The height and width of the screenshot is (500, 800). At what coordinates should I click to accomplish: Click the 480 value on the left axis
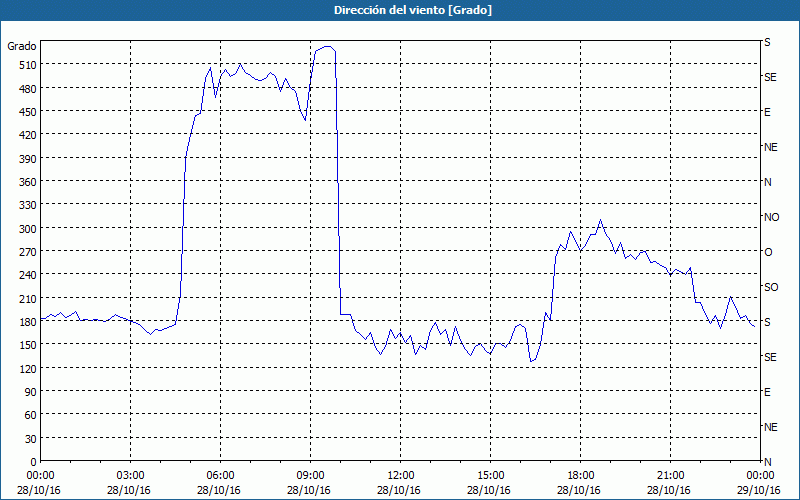28,89
